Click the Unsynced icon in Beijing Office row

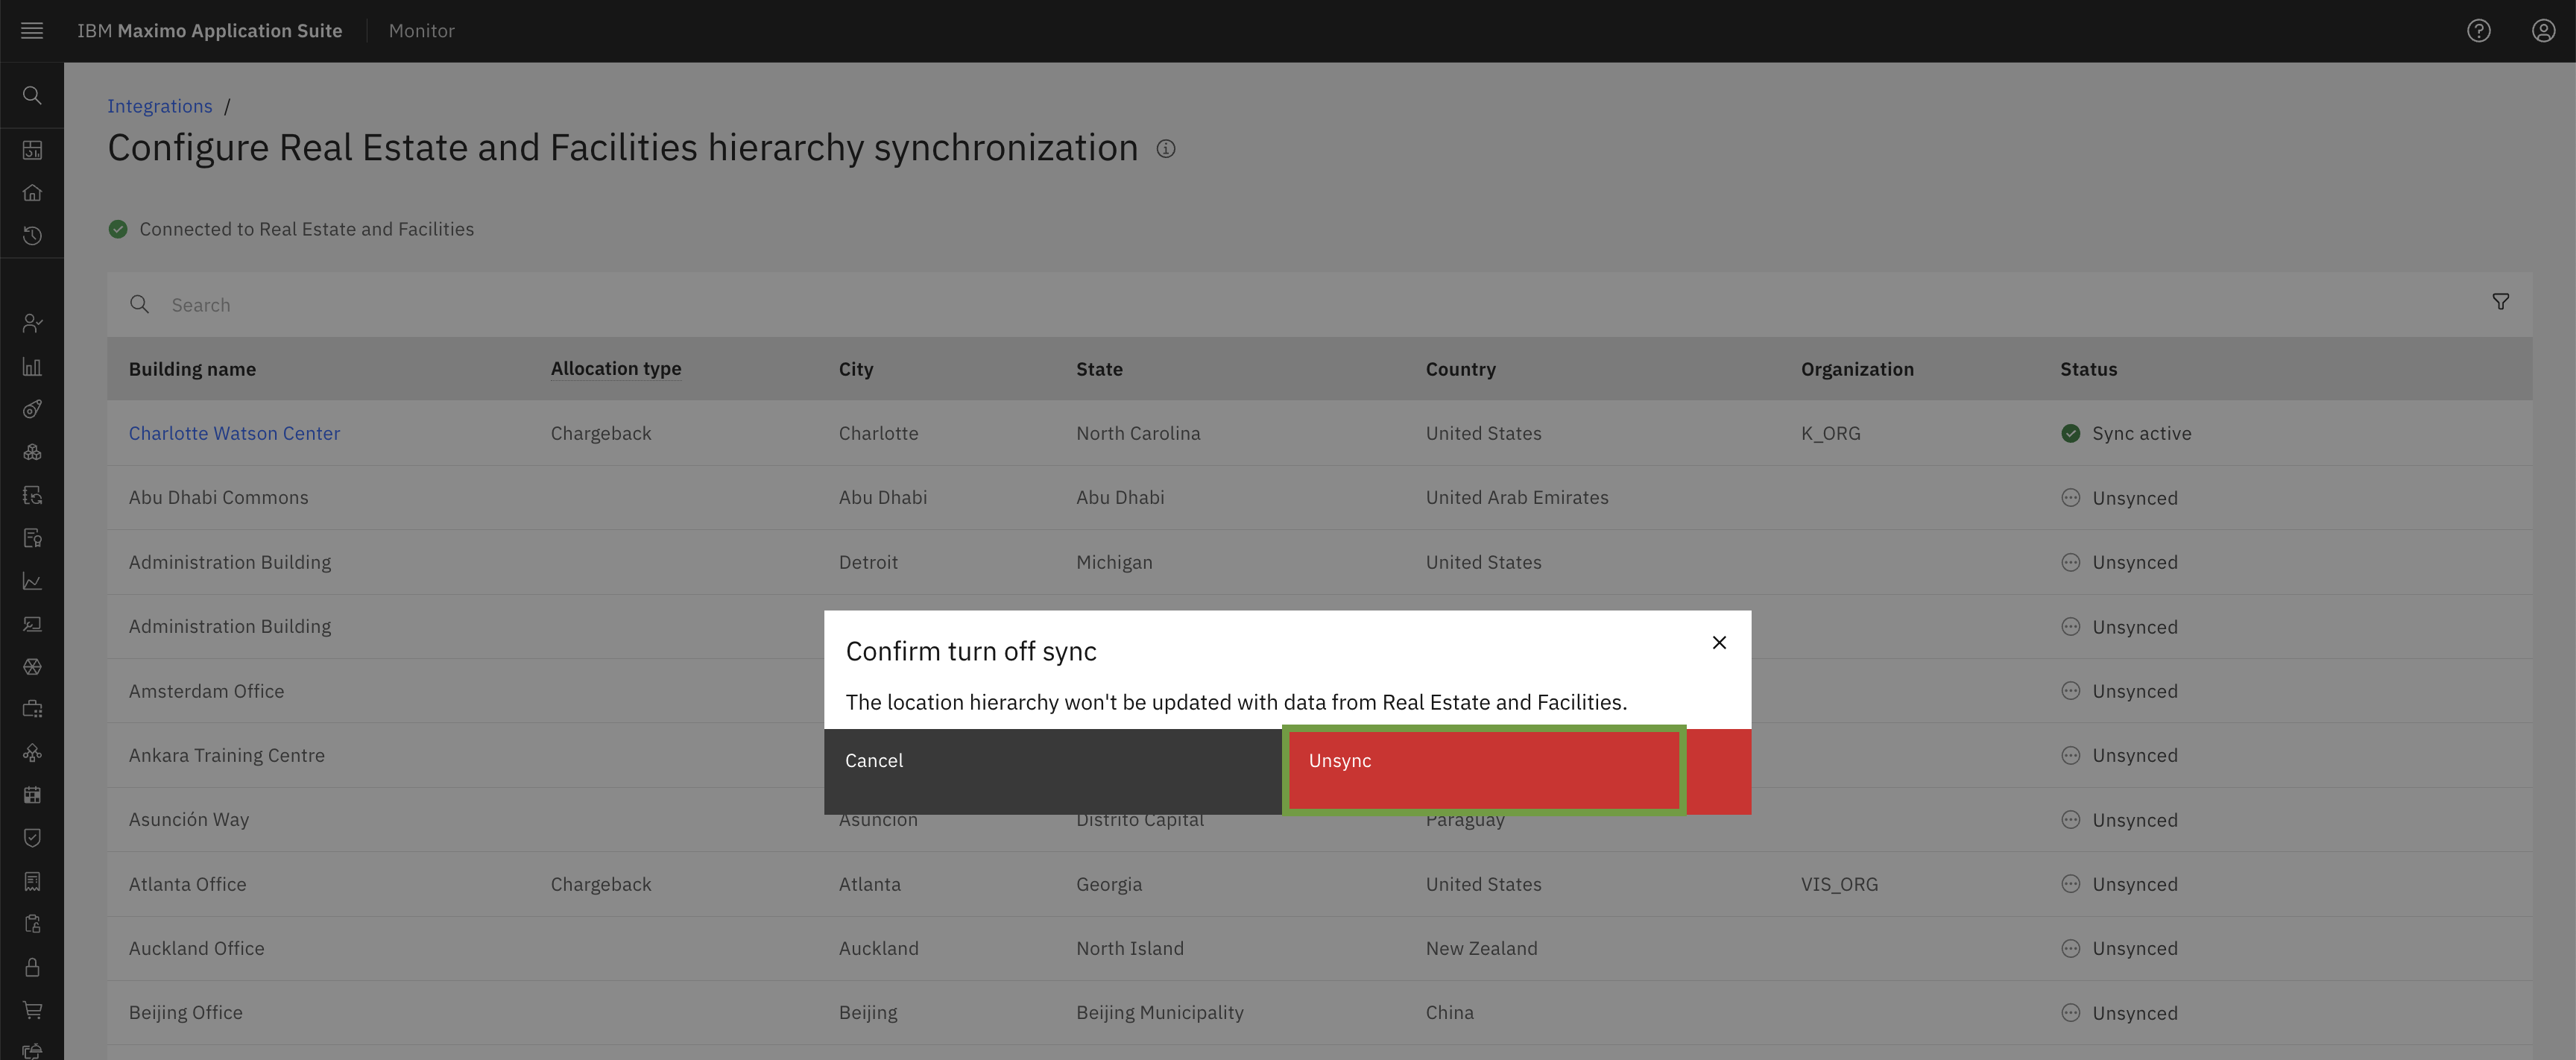(x=2070, y=1013)
